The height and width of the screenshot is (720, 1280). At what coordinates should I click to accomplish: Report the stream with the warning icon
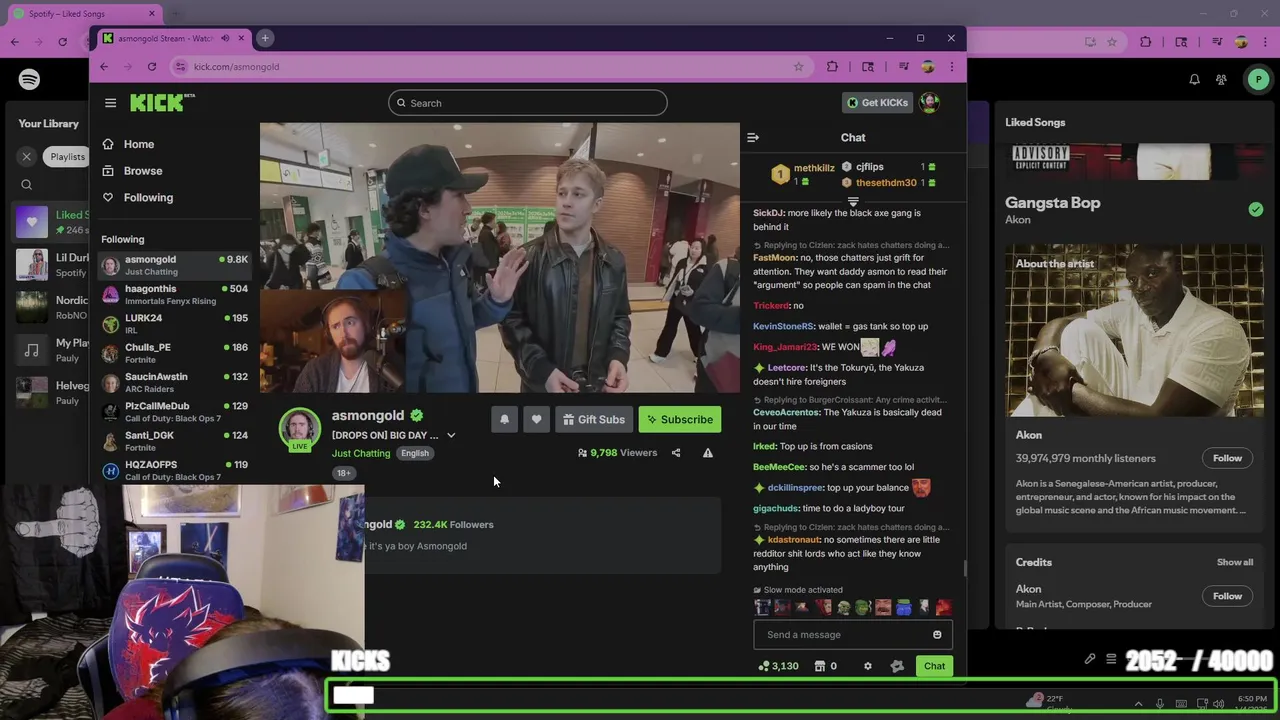pyautogui.click(x=707, y=453)
